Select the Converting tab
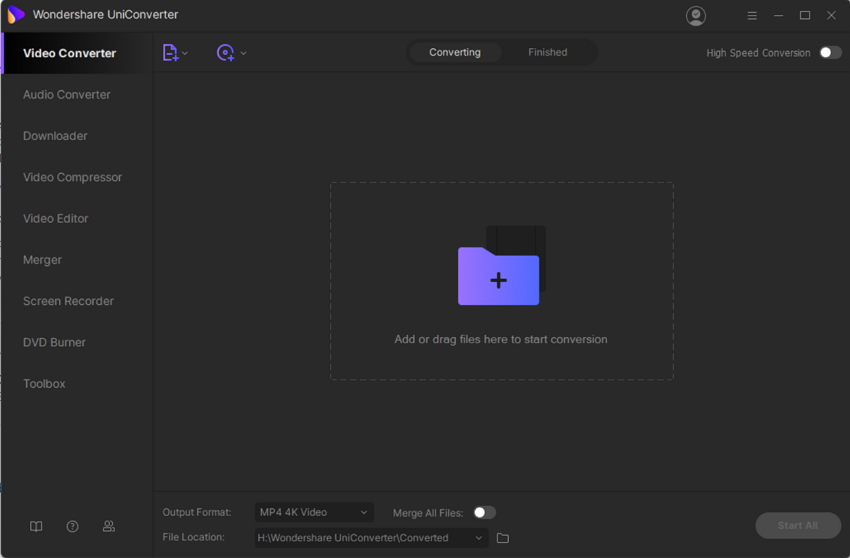 coord(455,52)
